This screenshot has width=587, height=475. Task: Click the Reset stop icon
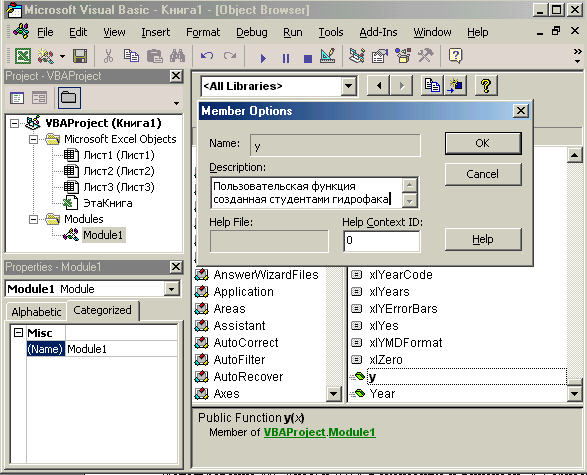click(308, 58)
